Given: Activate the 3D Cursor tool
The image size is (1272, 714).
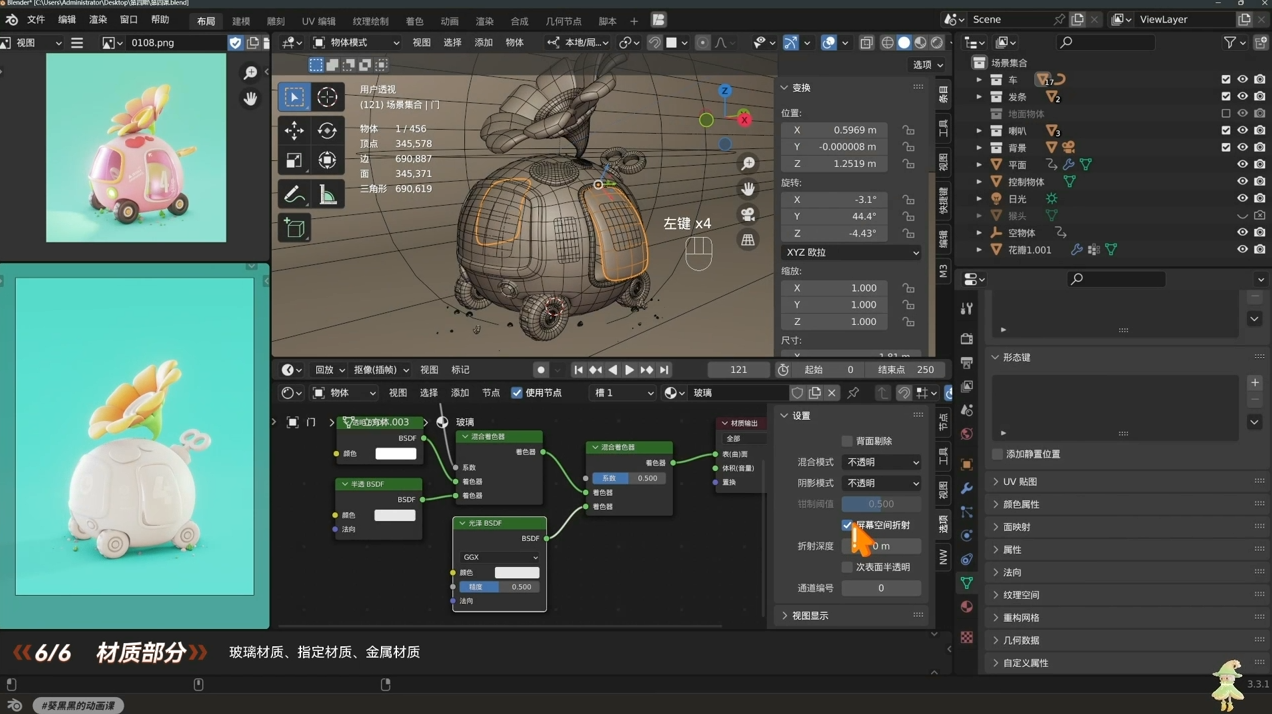Looking at the screenshot, I should [x=327, y=97].
